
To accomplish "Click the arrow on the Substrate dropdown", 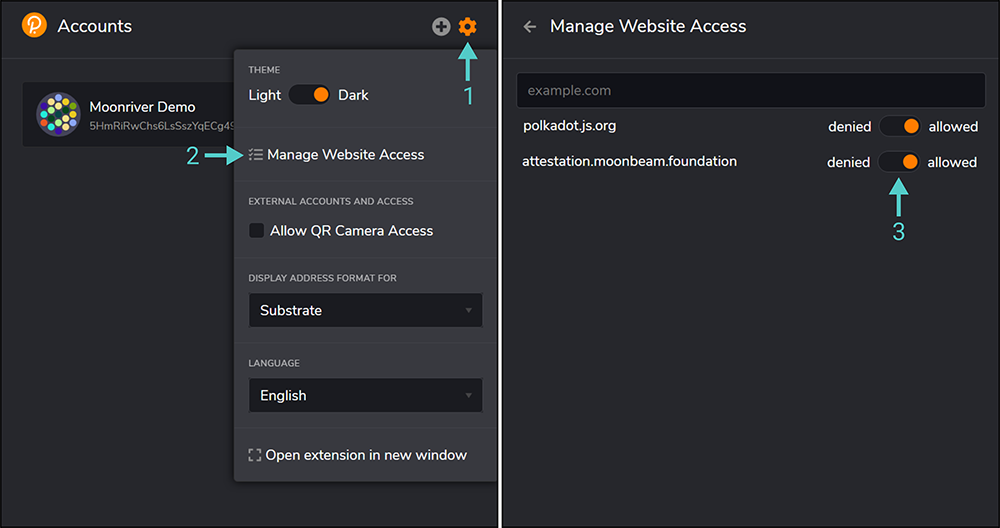I will (x=468, y=311).
